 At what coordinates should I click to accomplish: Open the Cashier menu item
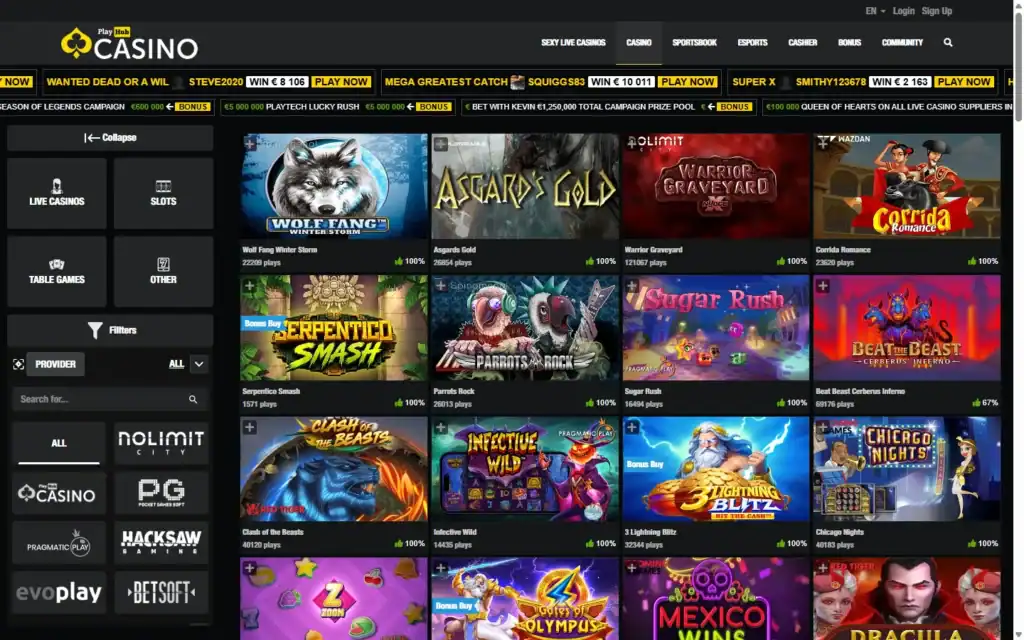point(803,42)
